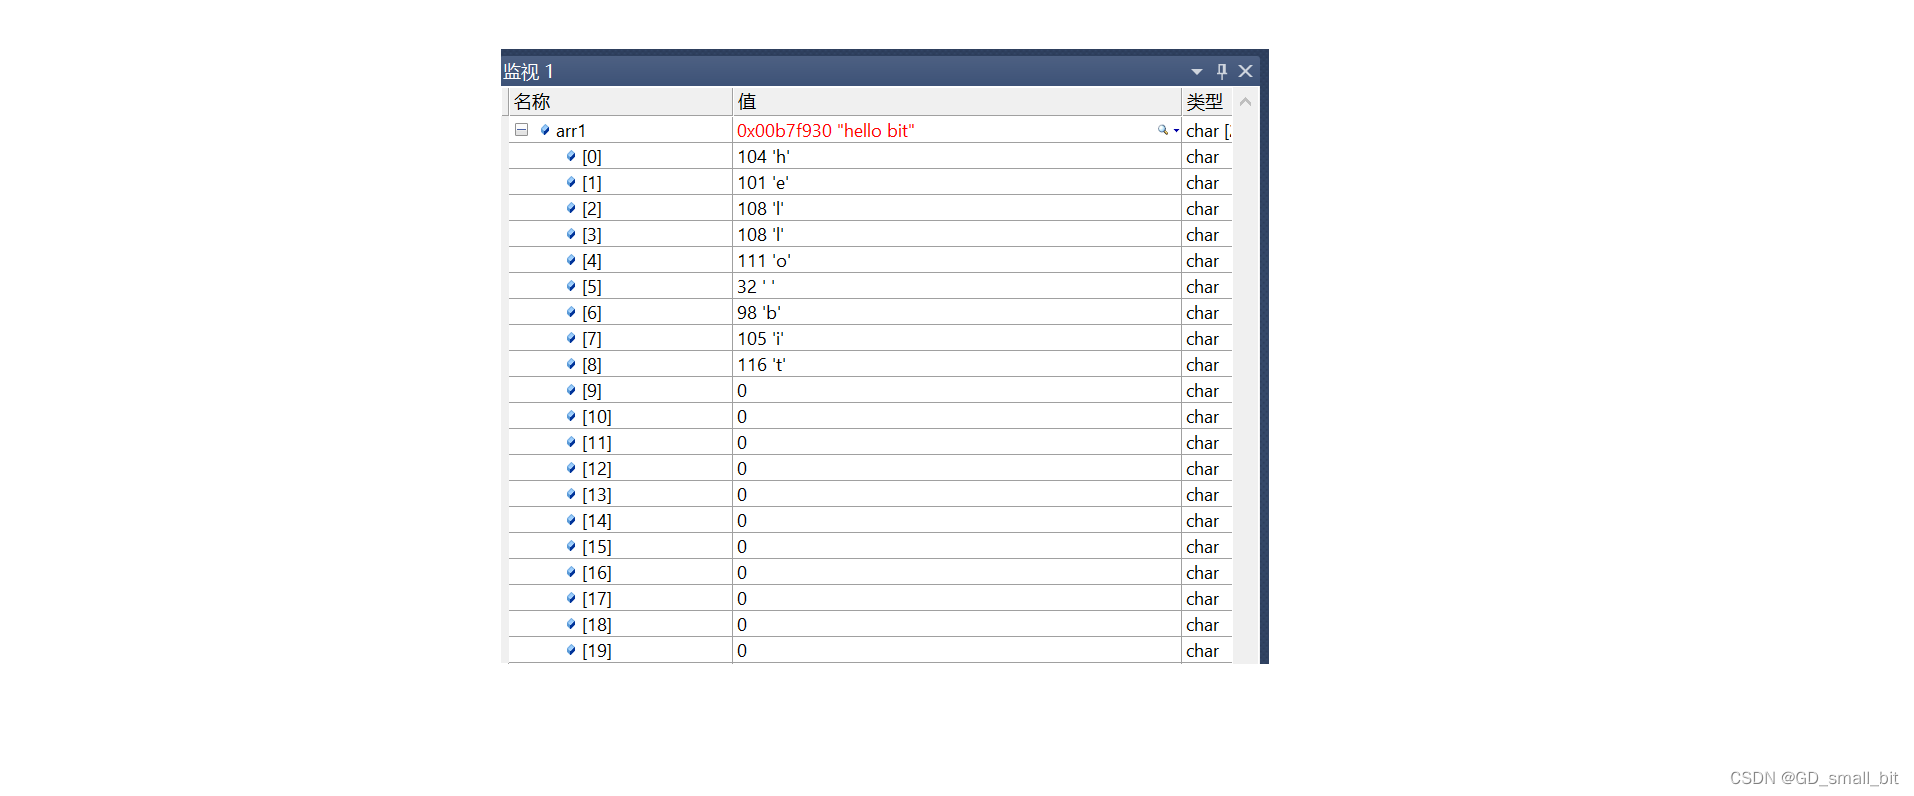Screen dimensions: 1914x796
Task: Select the [5] element row
Action: tap(870, 286)
